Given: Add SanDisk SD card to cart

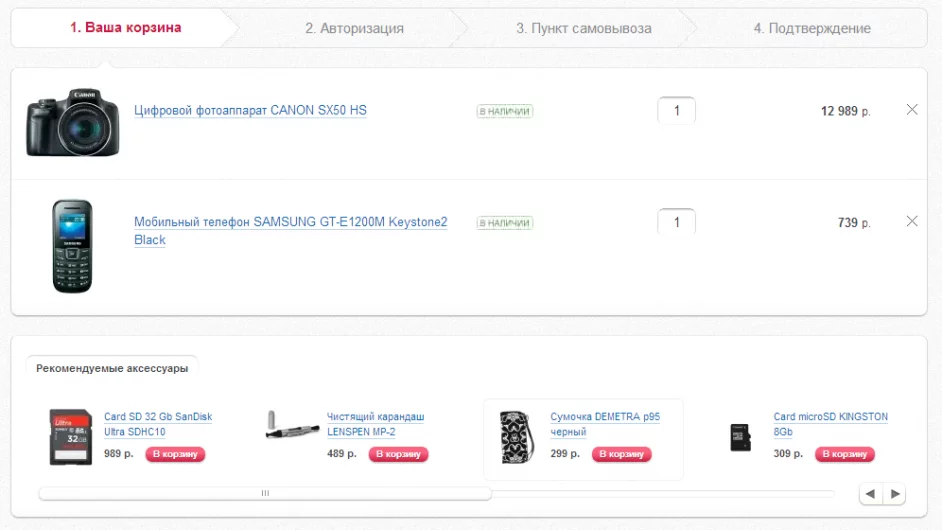Looking at the screenshot, I should pyautogui.click(x=175, y=454).
